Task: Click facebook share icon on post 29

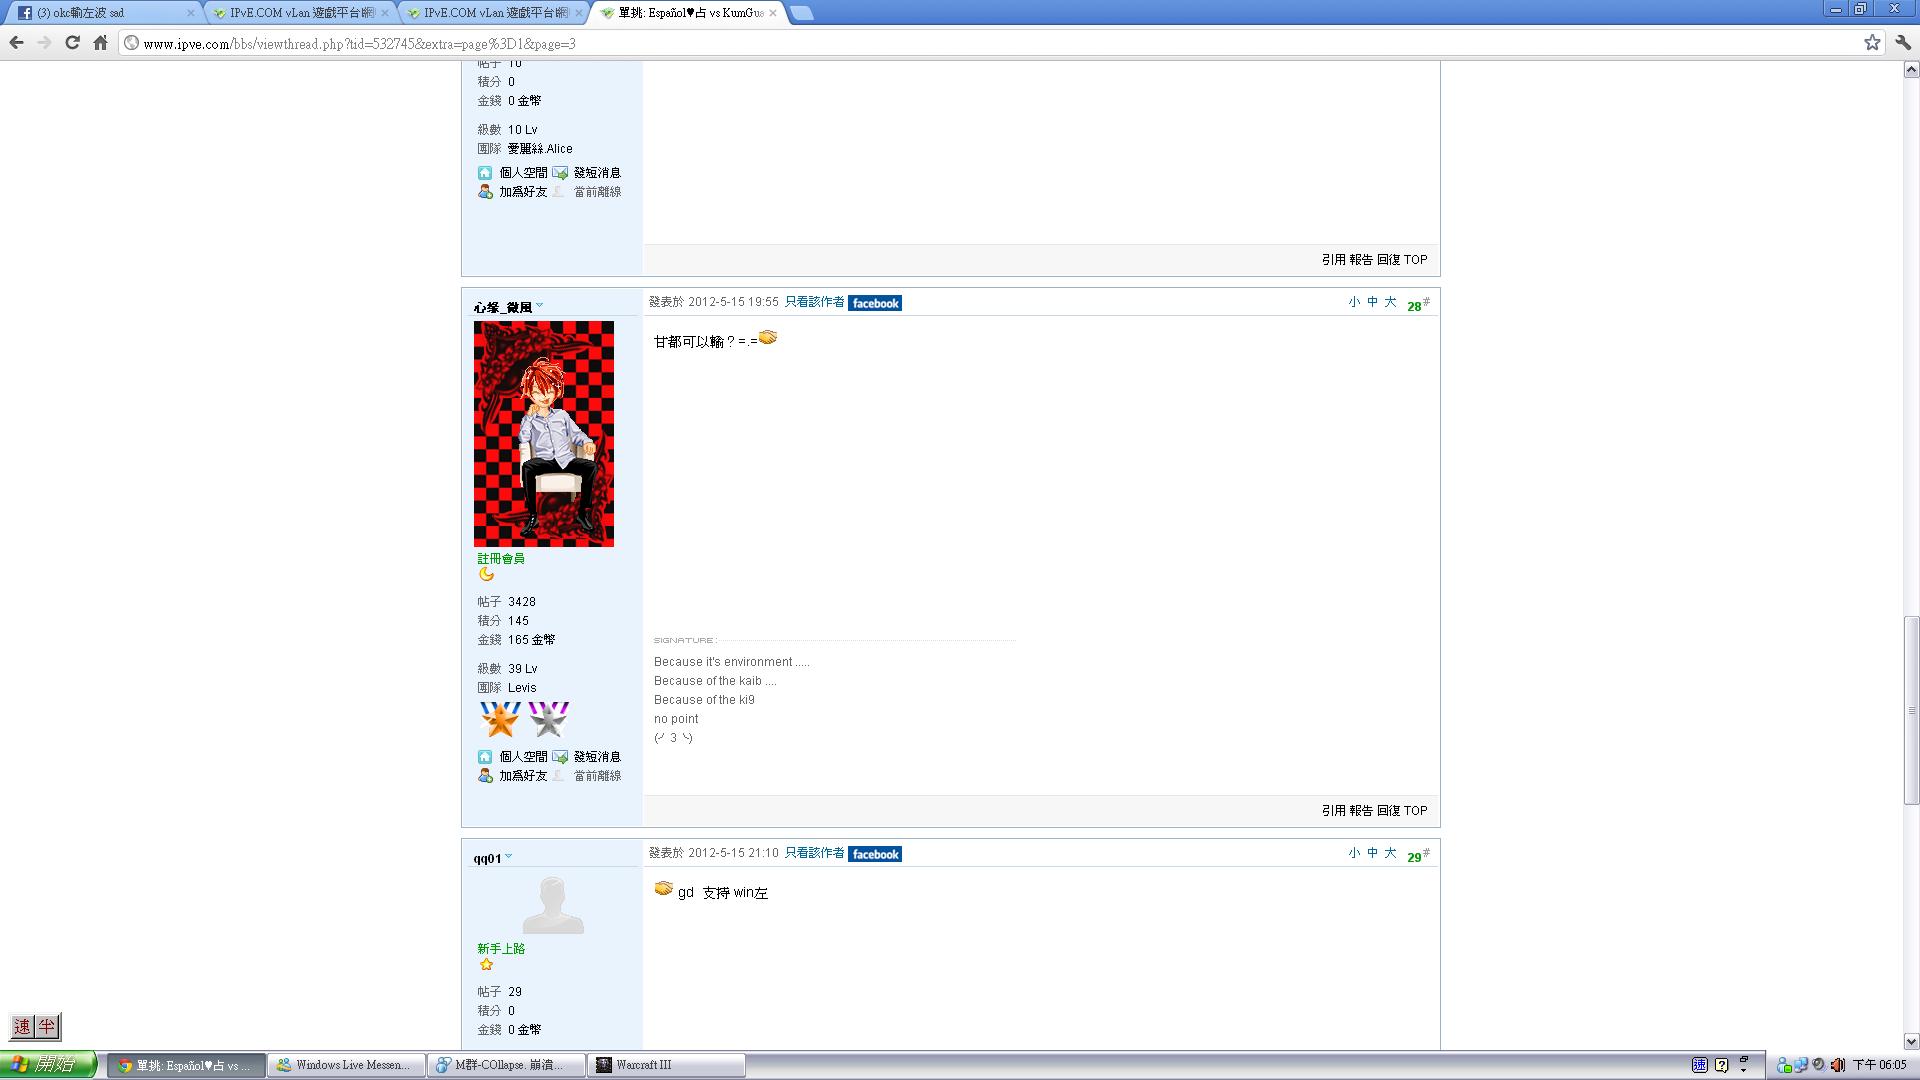Action: click(875, 854)
